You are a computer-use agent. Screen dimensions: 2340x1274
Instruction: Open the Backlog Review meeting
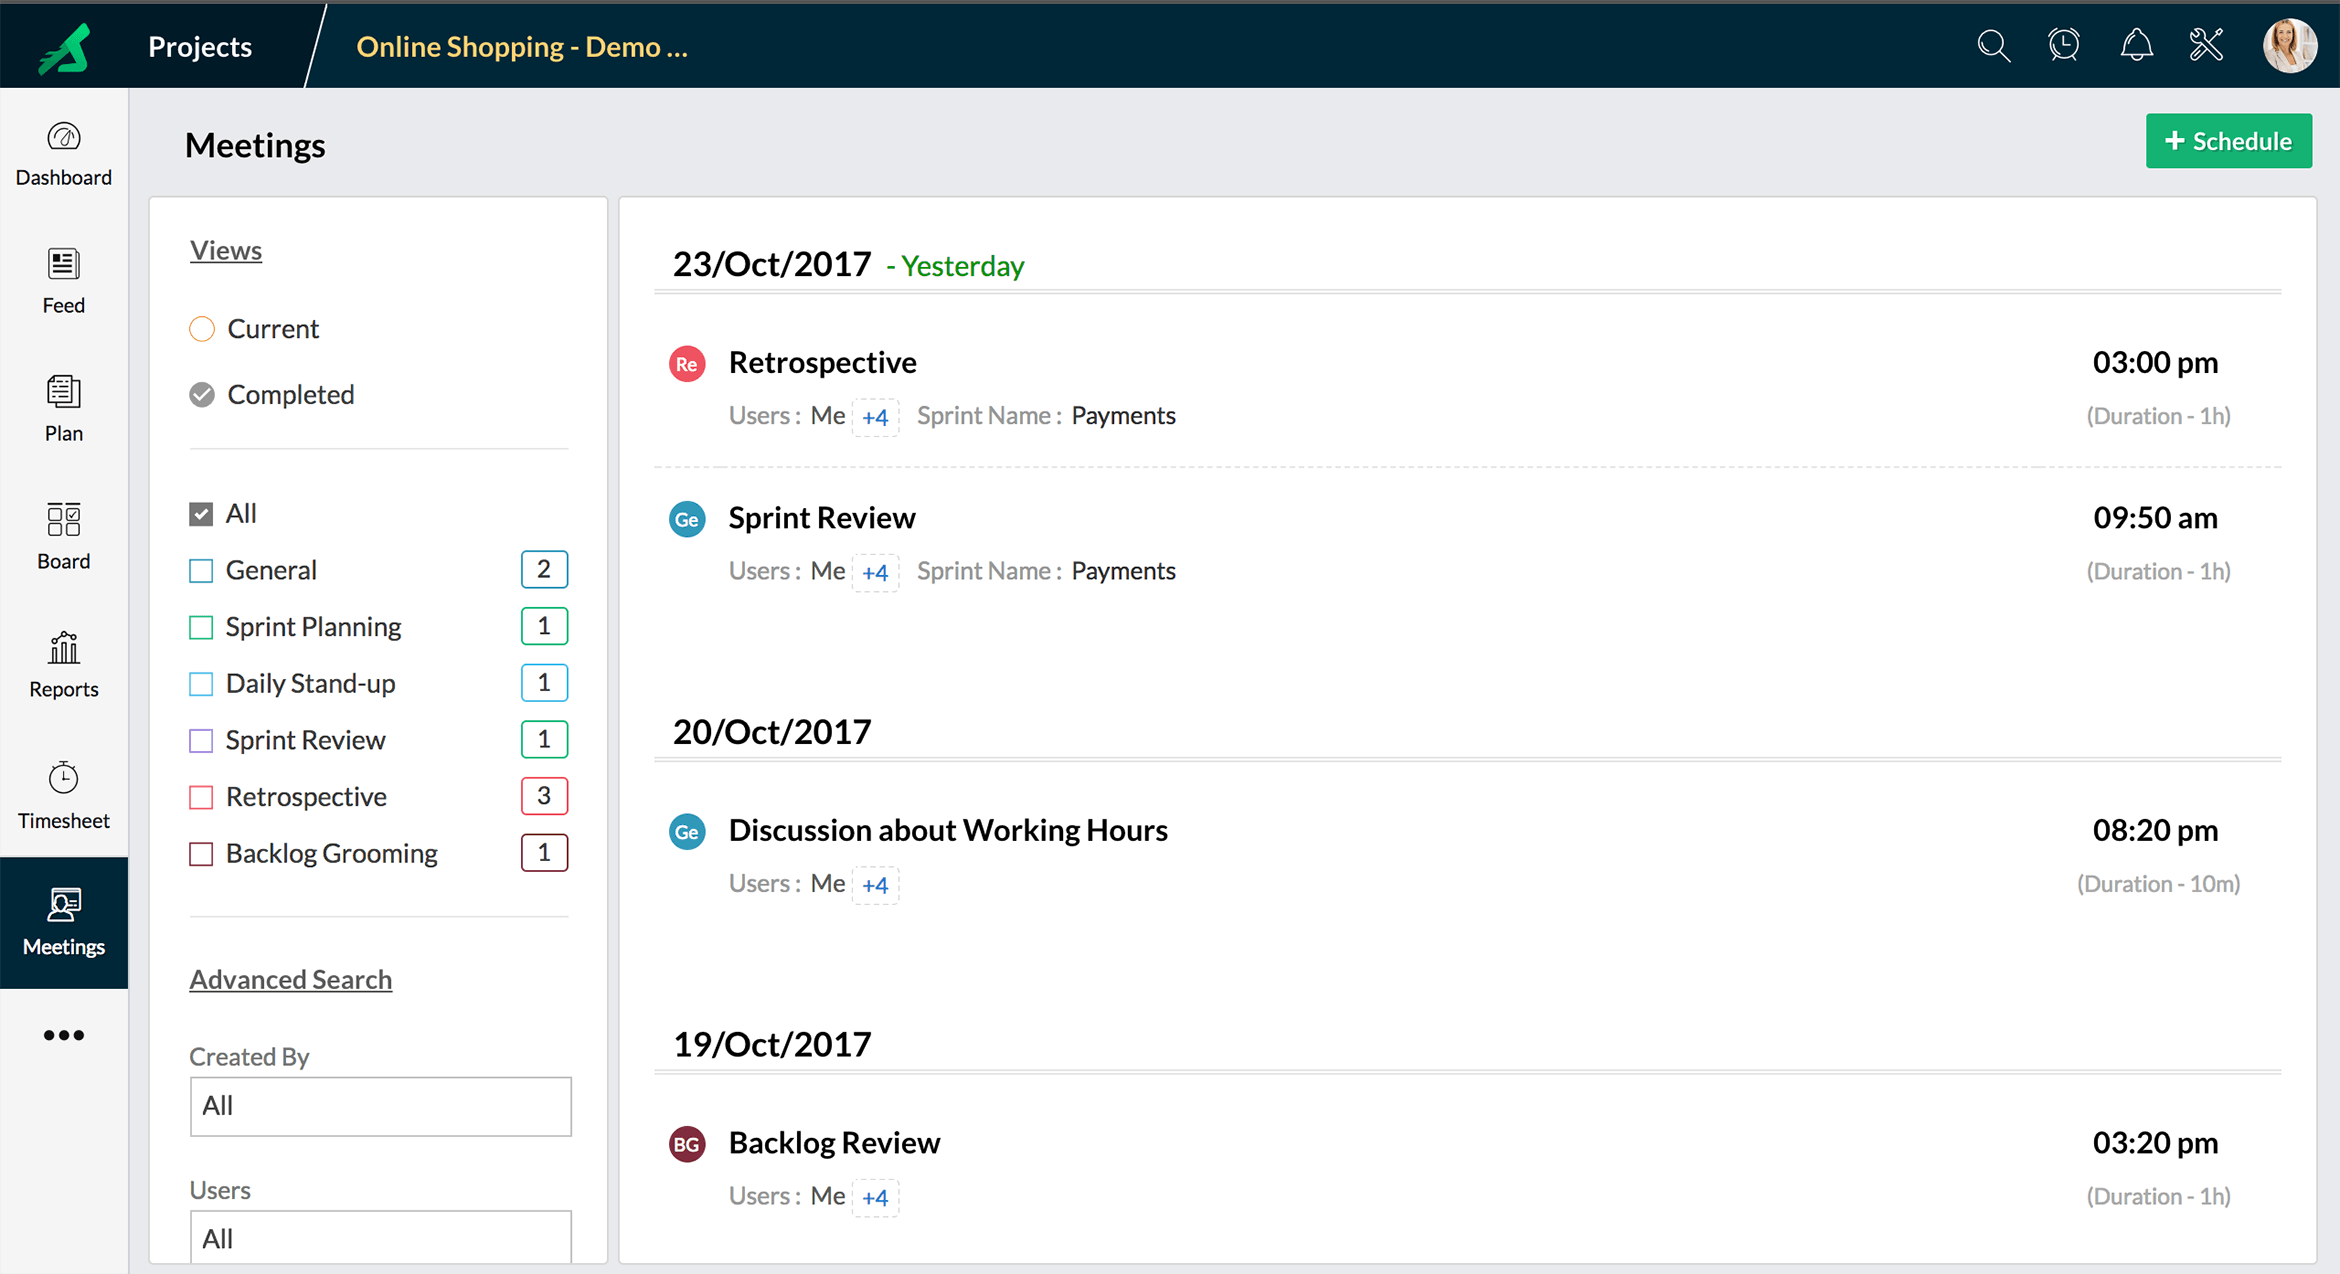(x=834, y=1142)
